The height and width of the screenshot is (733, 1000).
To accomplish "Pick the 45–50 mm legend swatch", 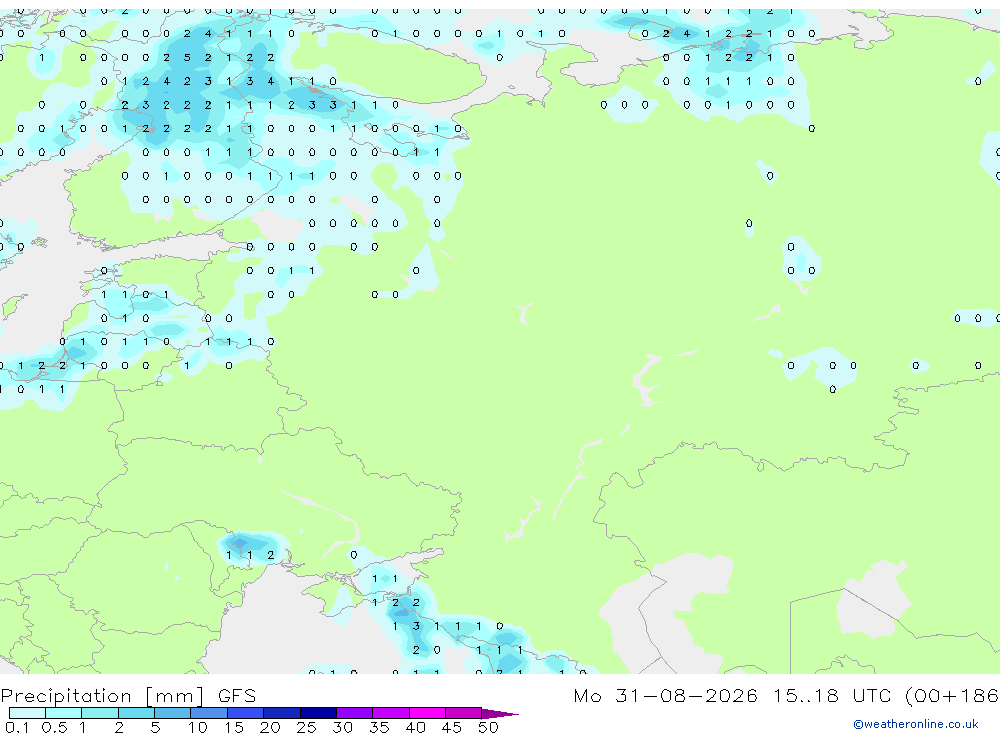I will (463, 713).
